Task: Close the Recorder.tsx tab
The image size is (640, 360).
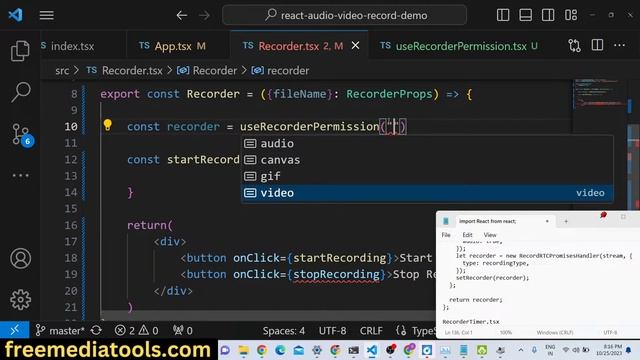Action: (356, 46)
